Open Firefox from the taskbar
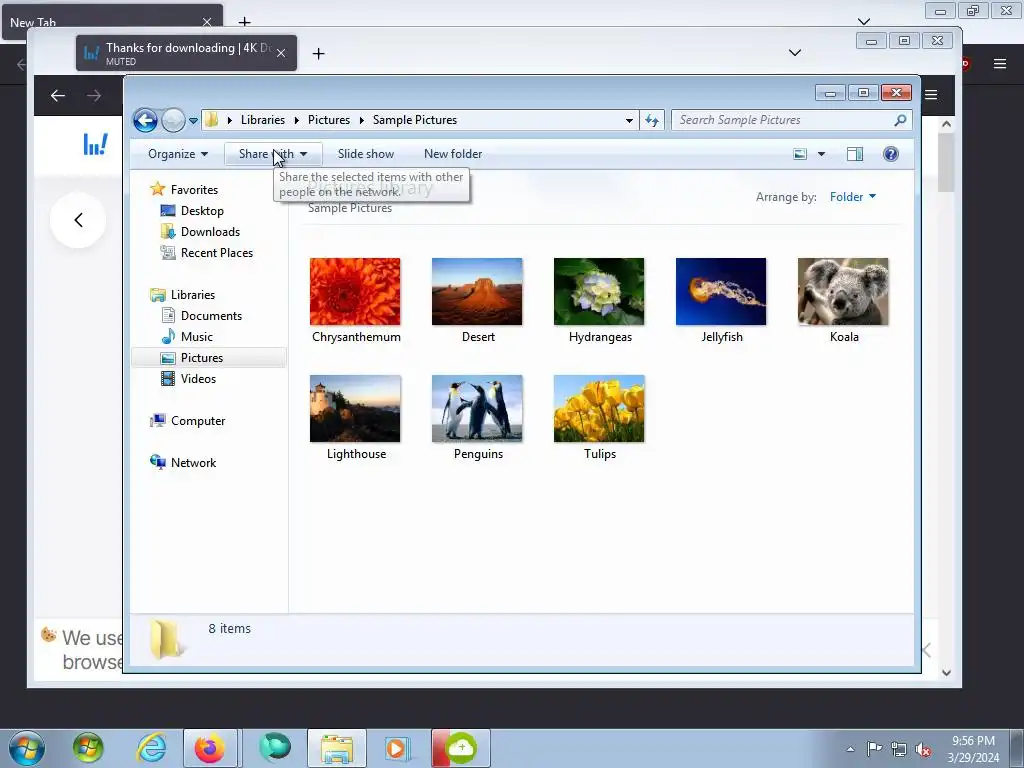 point(210,748)
